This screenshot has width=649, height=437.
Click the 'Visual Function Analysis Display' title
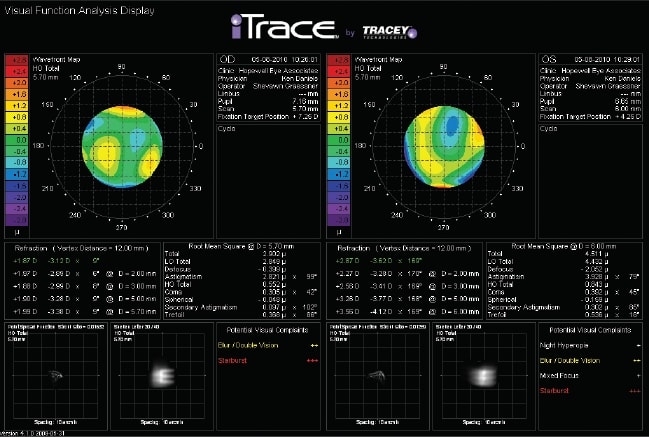(x=79, y=10)
